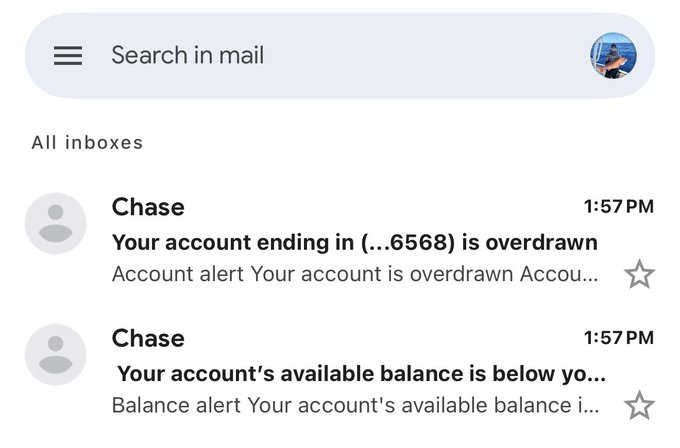Open the hamburger navigation menu

tap(68, 56)
